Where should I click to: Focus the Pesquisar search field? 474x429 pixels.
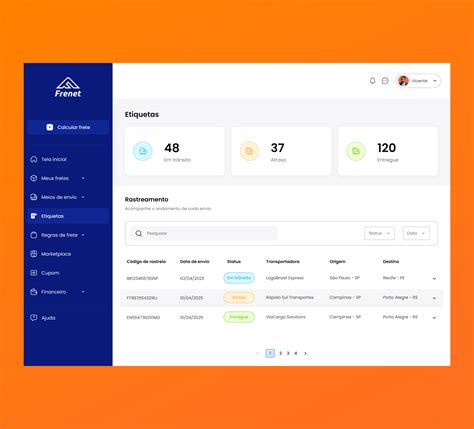point(204,233)
